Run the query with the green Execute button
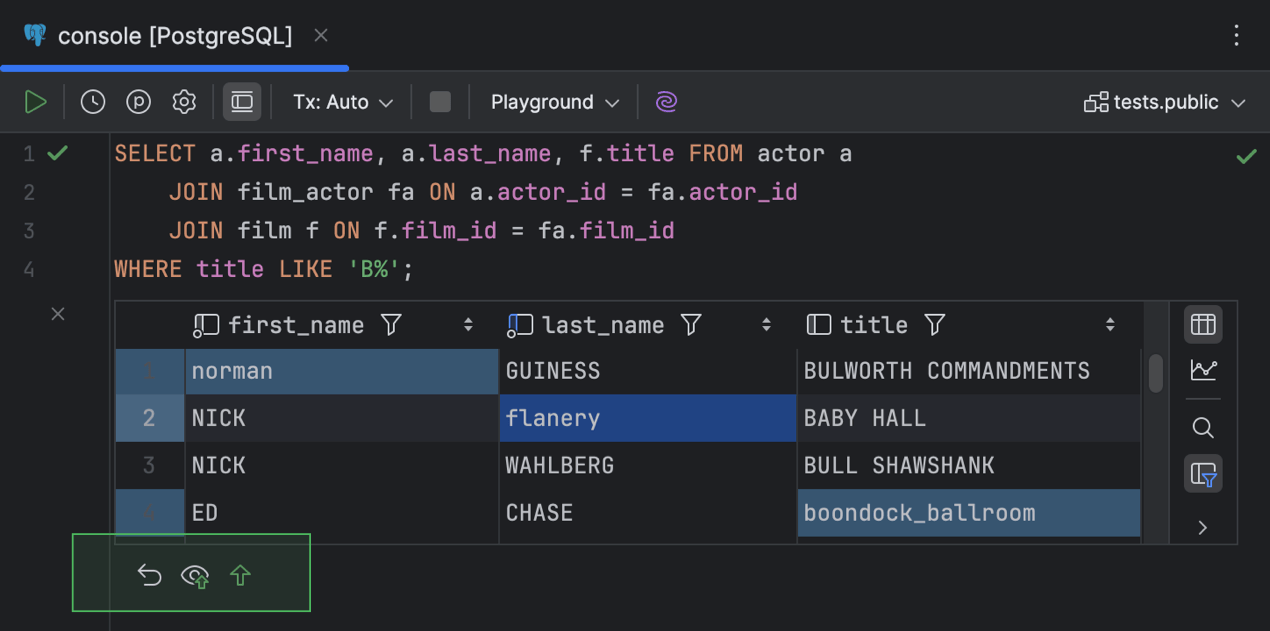The width and height of the screenshot is (1270, 631). (36, 102)
